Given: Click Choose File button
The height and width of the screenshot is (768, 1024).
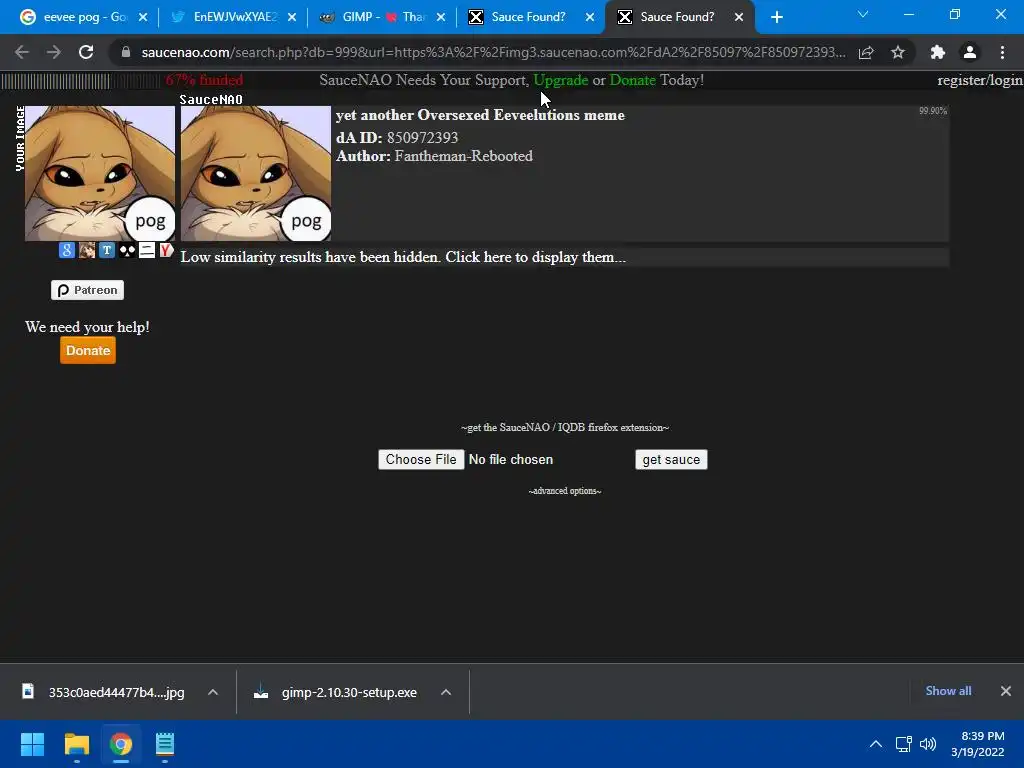Looking at the screenshot, I should (421, 460).
